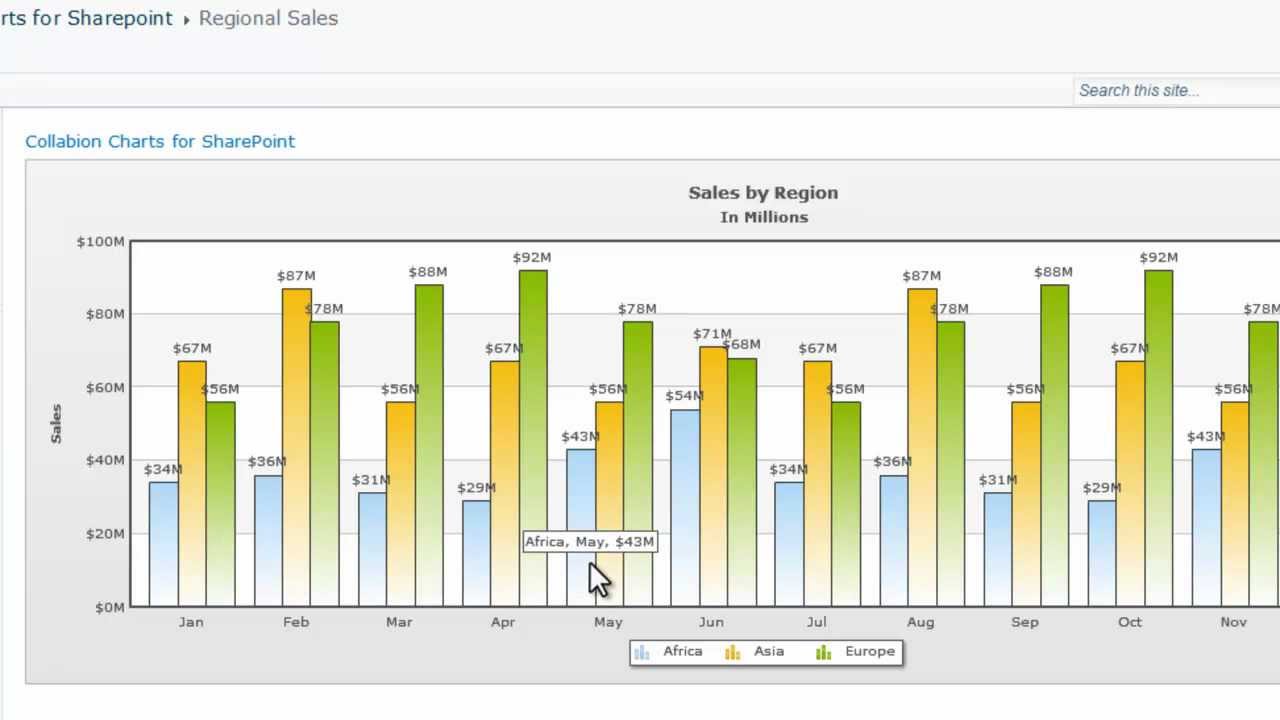The image size is (1280, 720).
Task: Click the Jul x-axis label
Action: 816,622
